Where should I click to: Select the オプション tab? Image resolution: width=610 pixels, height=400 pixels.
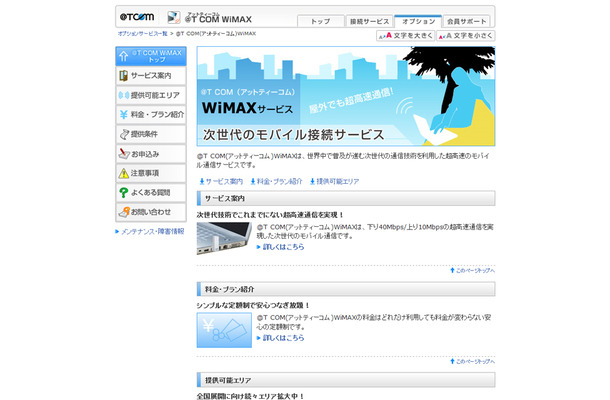pyautogui.click(x=418, y=21)
